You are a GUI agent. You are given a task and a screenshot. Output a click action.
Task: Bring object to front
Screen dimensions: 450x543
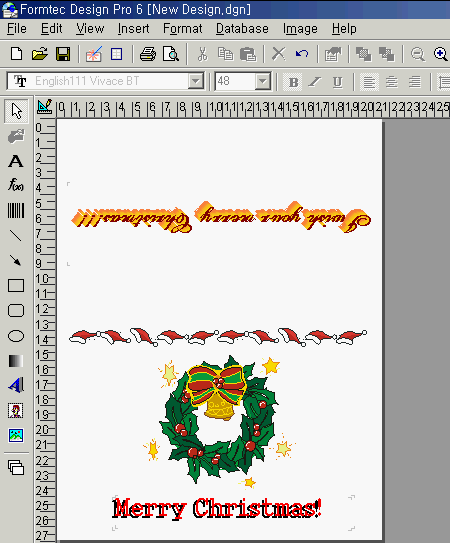point(364,54)
